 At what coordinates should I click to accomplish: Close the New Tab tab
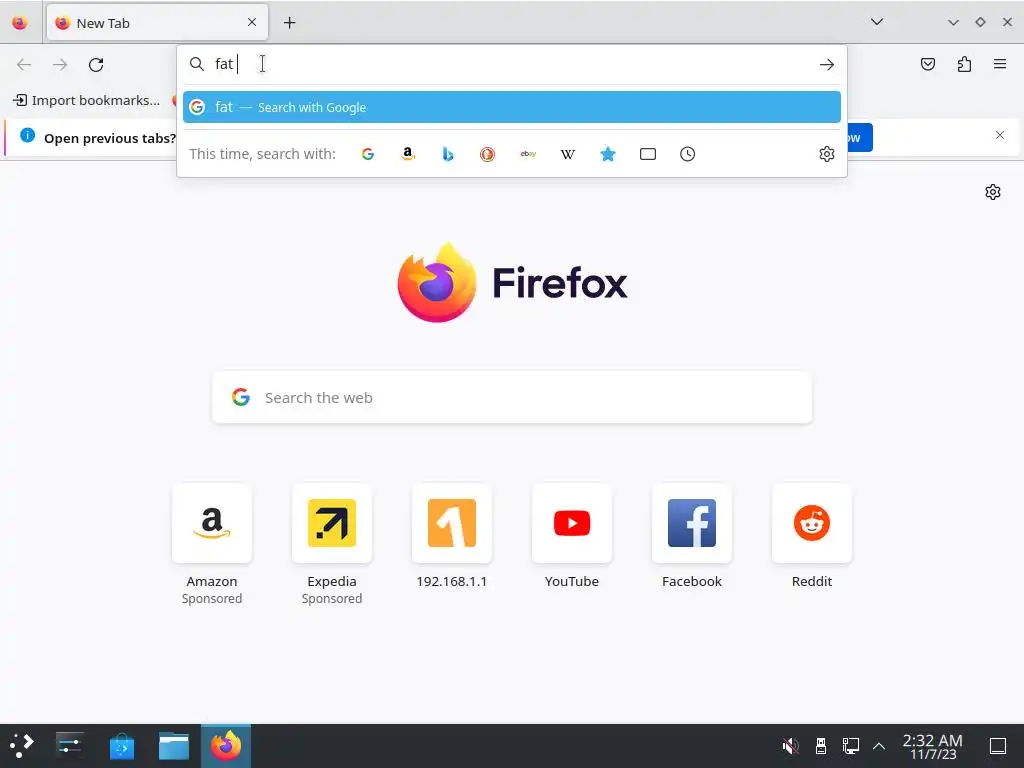pyautogui.click(x=252, y=22)
